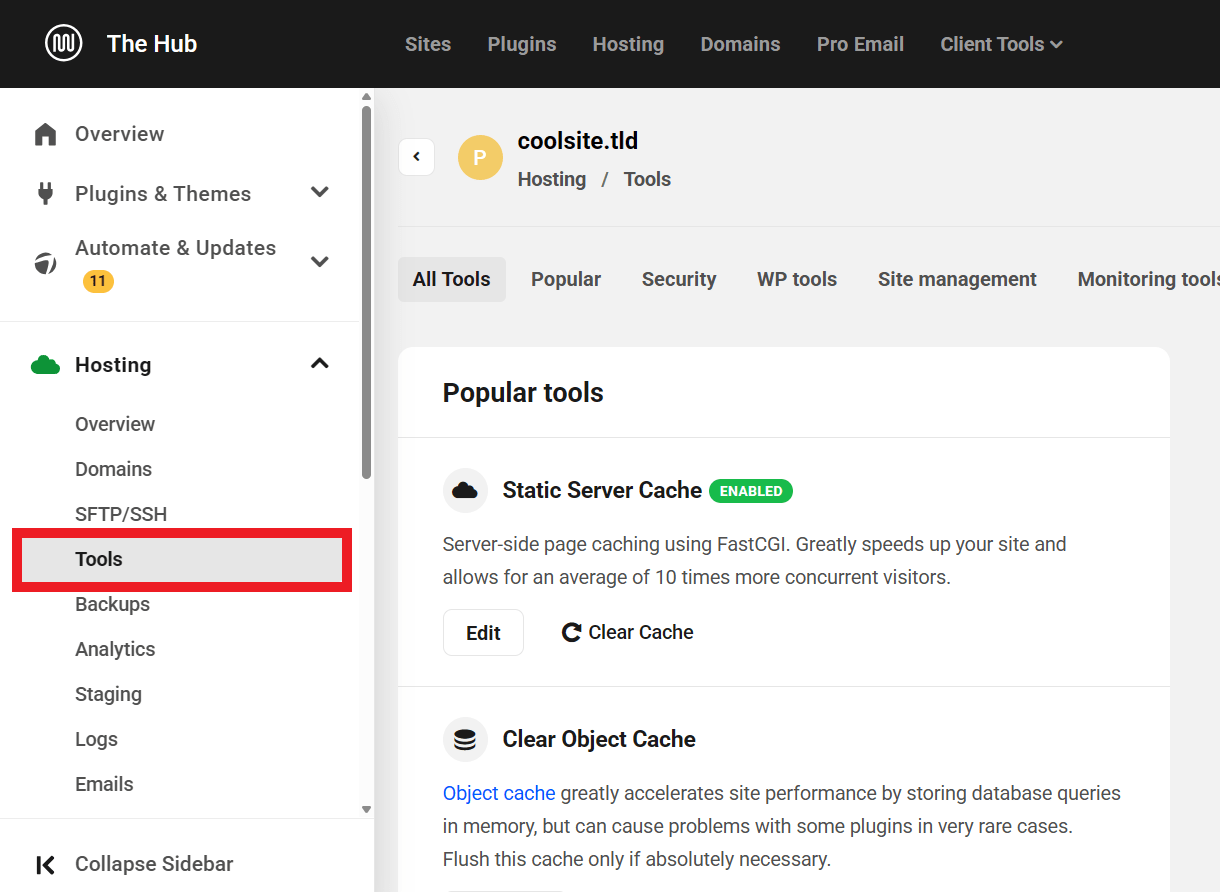
Task: Switch to the Site management tab
Action: [x=957, y=279]
